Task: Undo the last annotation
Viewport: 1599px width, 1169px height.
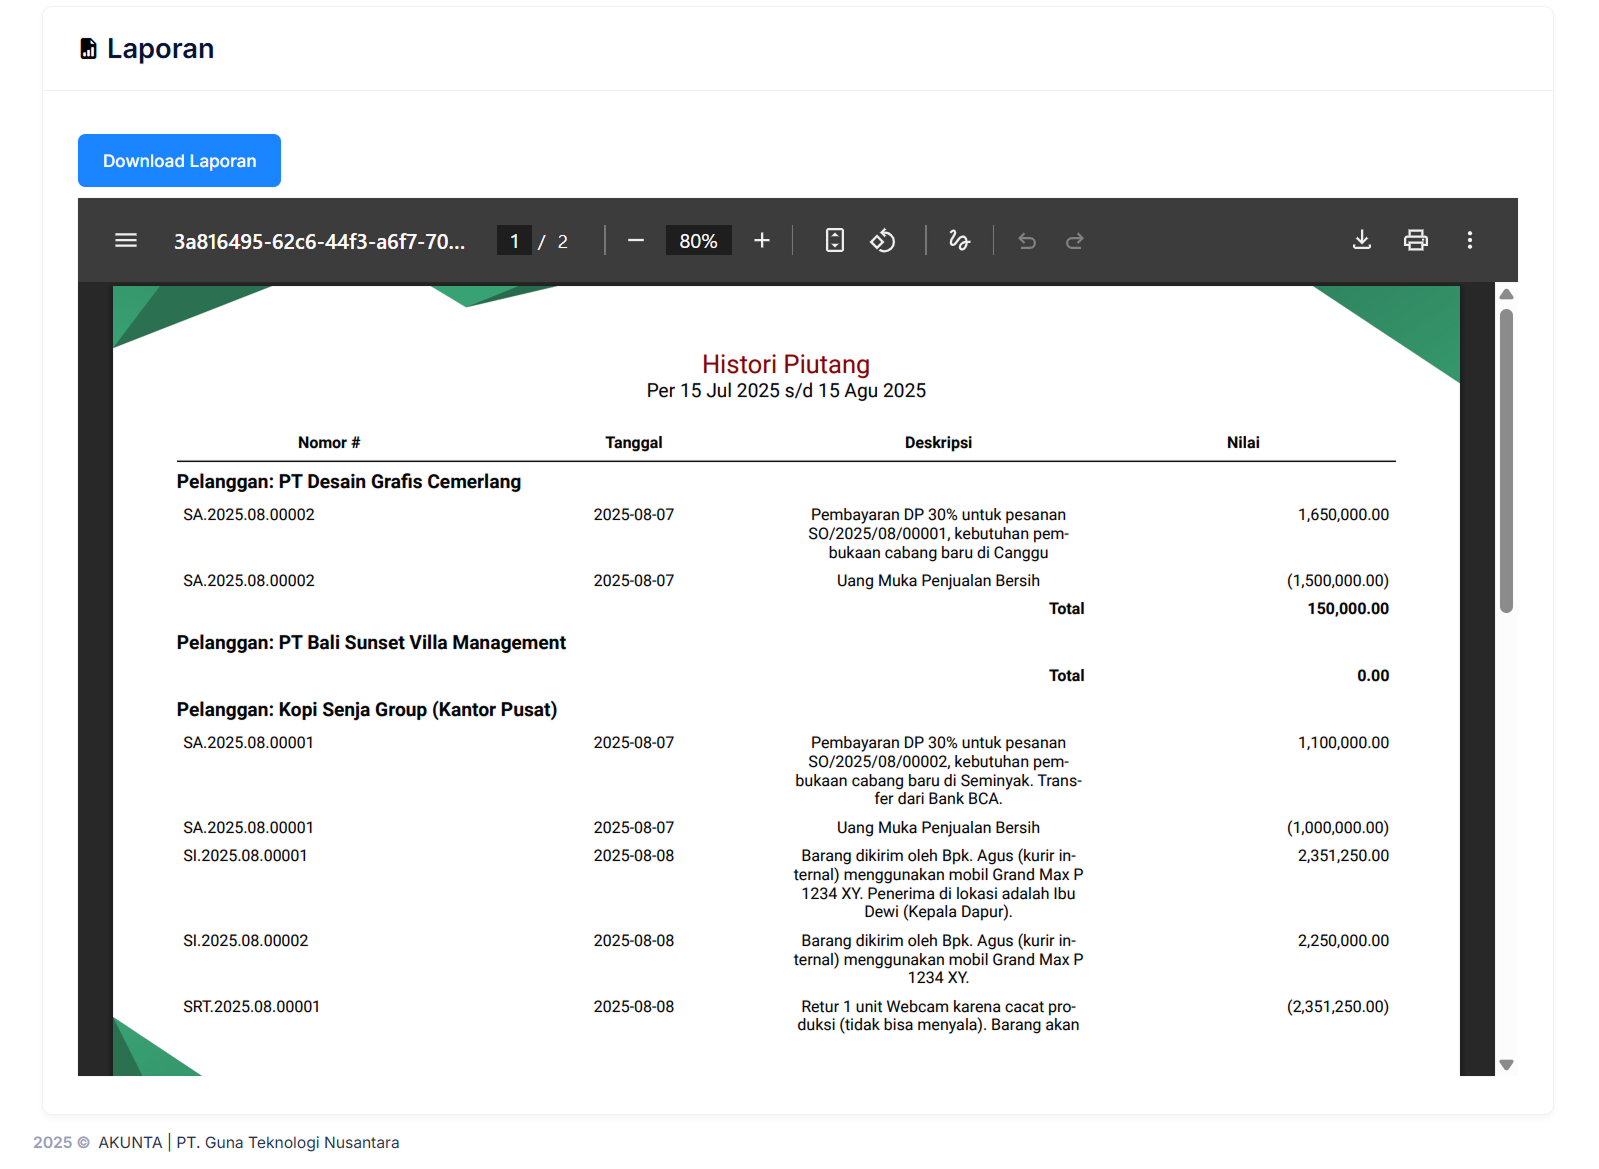Action: click(x=1027, y=241)
